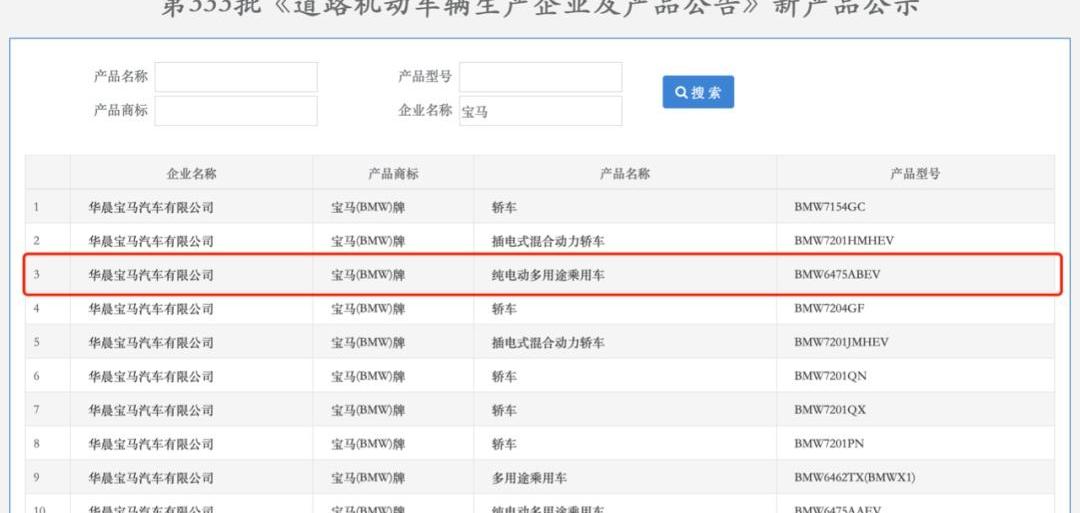This screenshot has width=1080, height=513.
Task: Click 纯电动多用途乘用车 in row 3
Action: [x=548, y=275]
